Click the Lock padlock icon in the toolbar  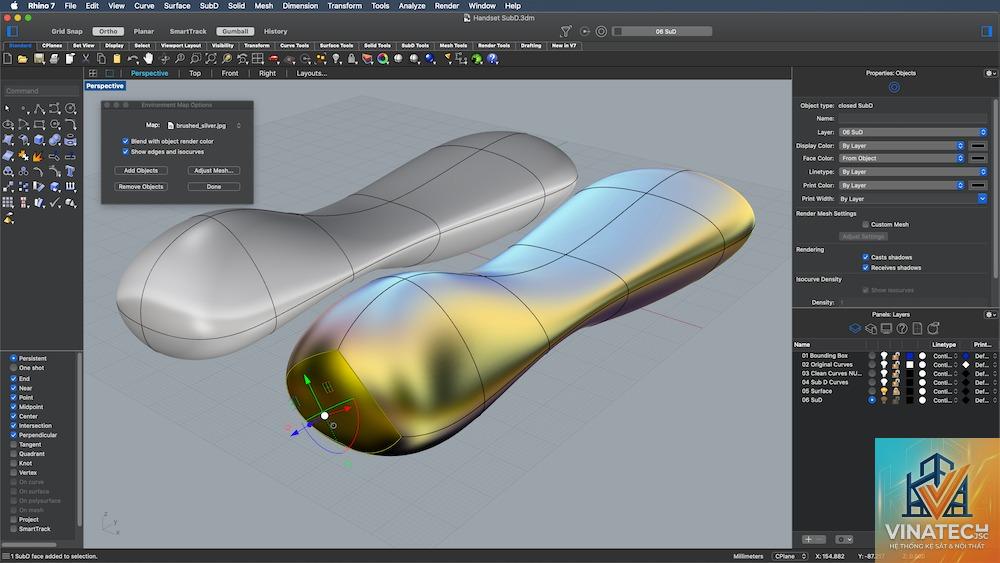pyautogui.click(x=351, y=59)
